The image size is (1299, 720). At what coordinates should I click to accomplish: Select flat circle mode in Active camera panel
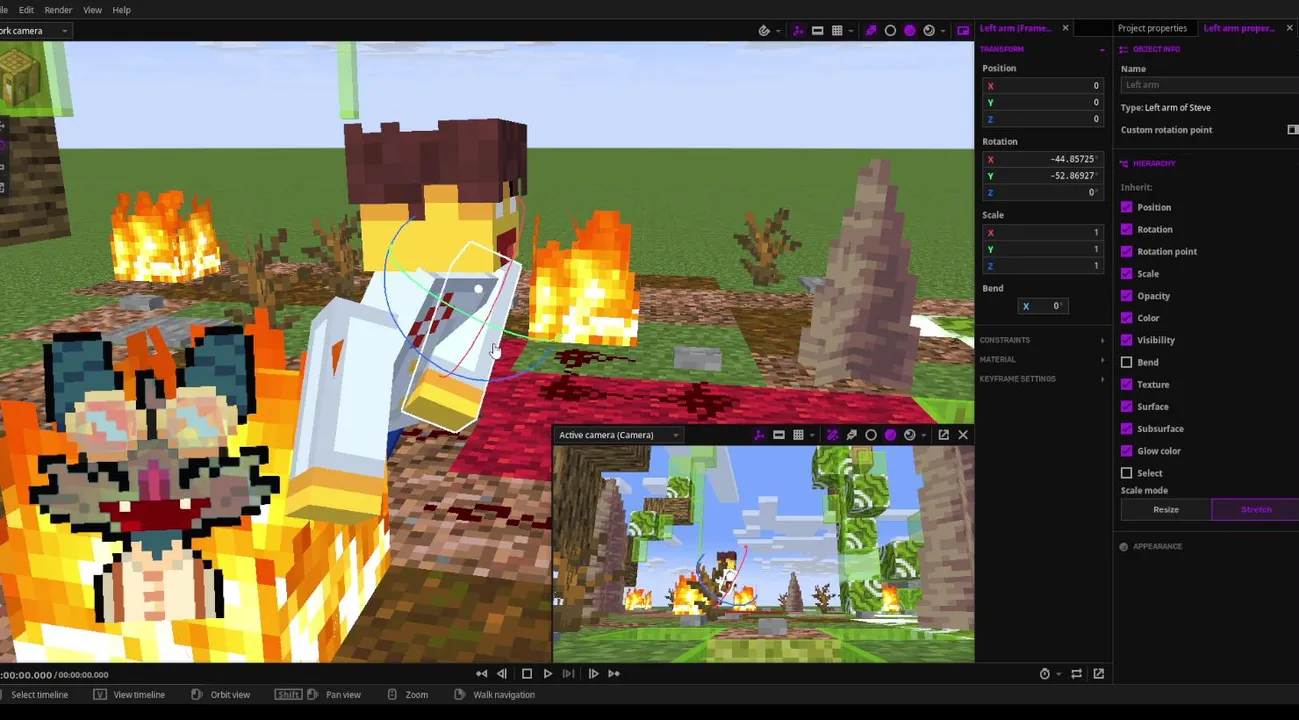coord(871,435)
